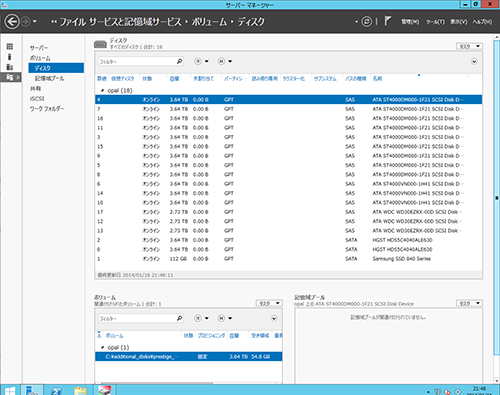Image resolution: width=500 pixels, height=395 pixels.
Task: Open File Explorer from the taskbar
Action: point(80,390)
